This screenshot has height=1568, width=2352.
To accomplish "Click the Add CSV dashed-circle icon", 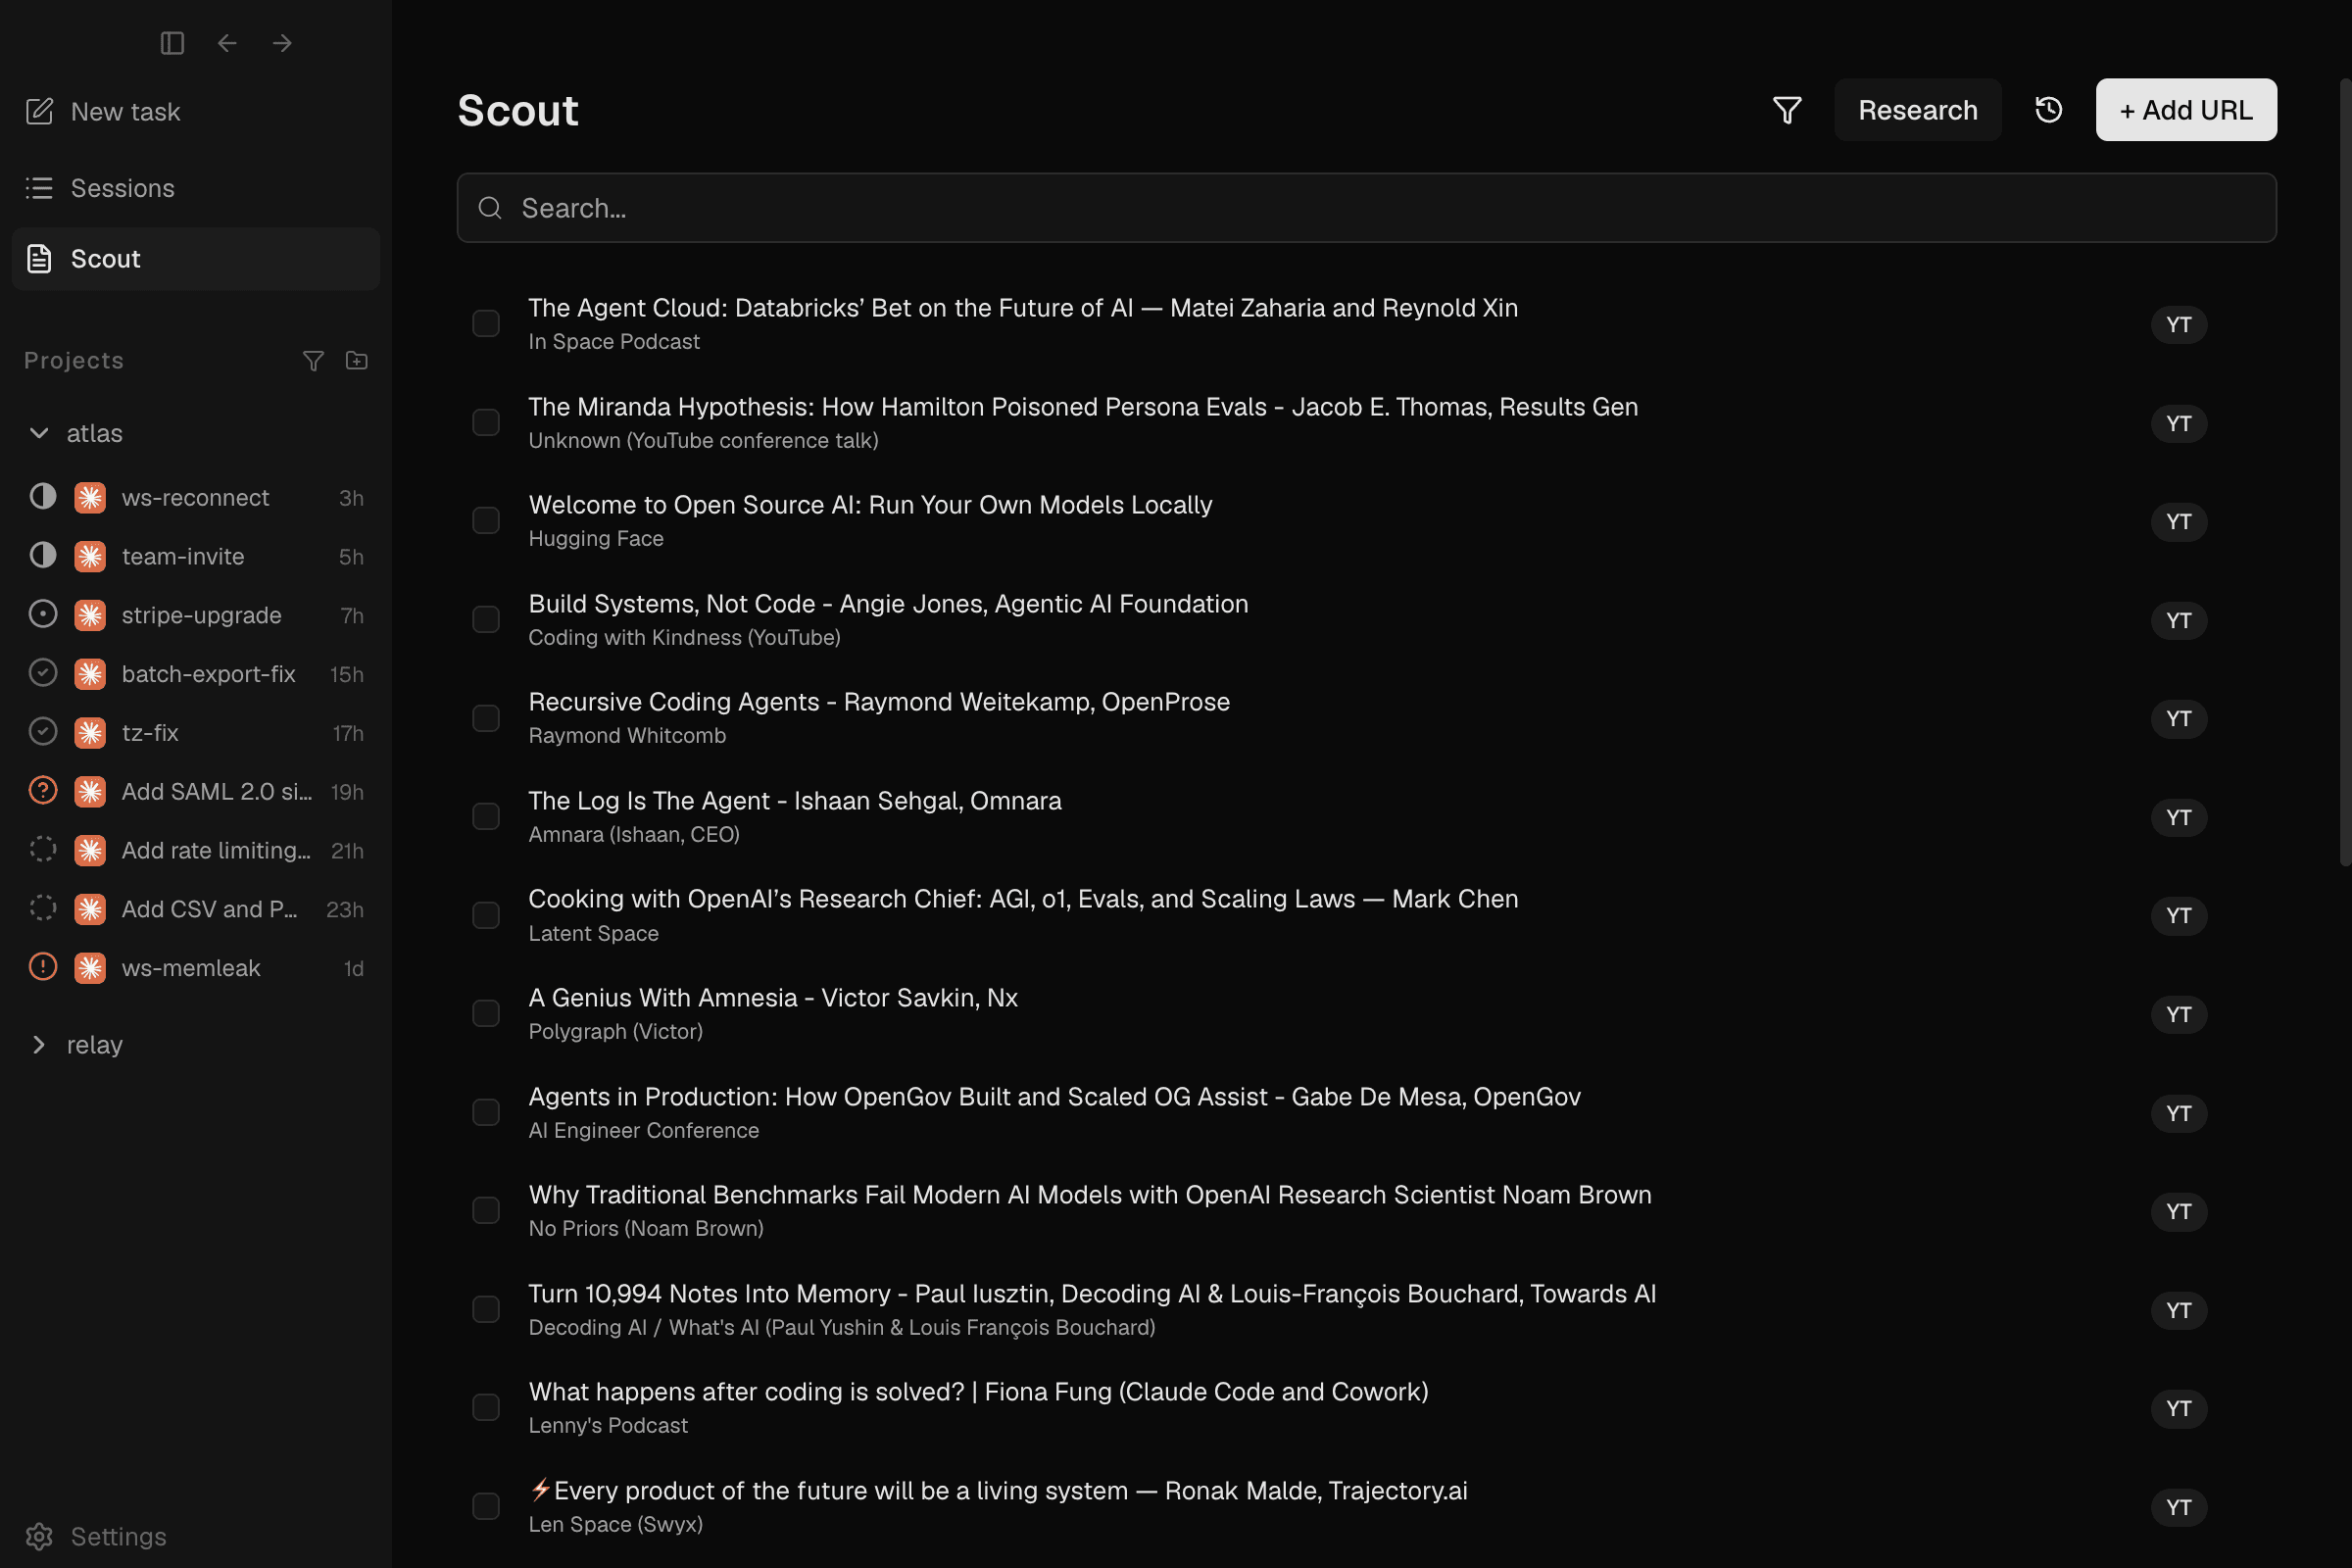I will (43, 909).
